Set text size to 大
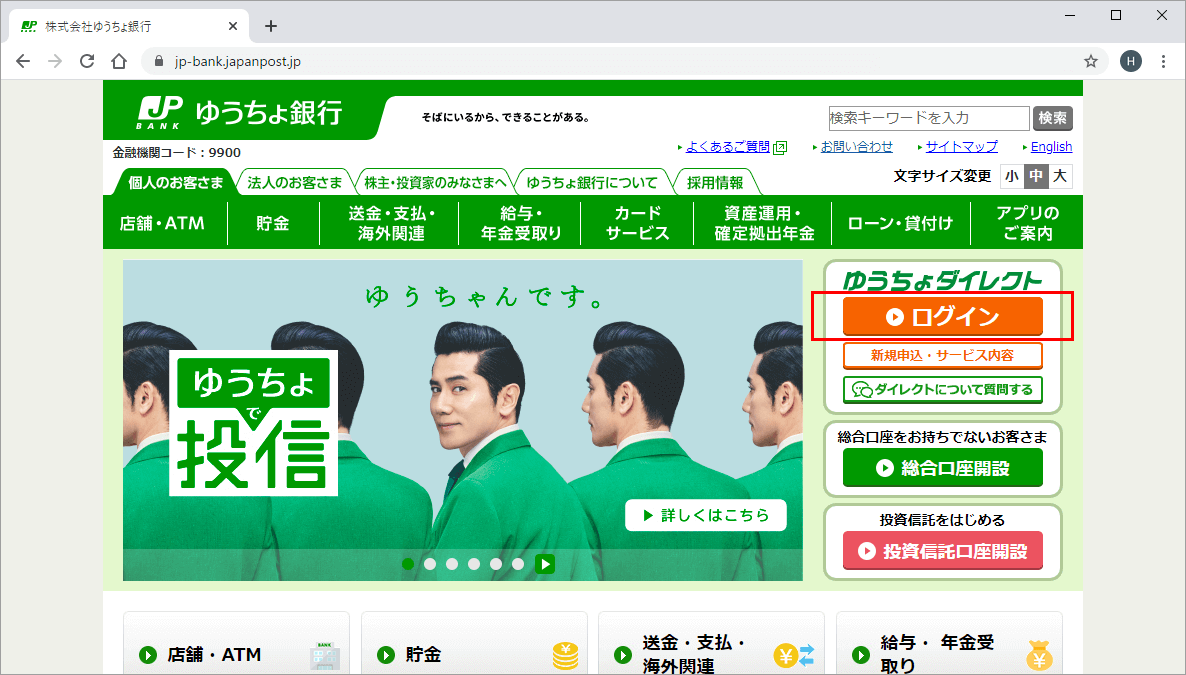 [x=1060, y=176]
